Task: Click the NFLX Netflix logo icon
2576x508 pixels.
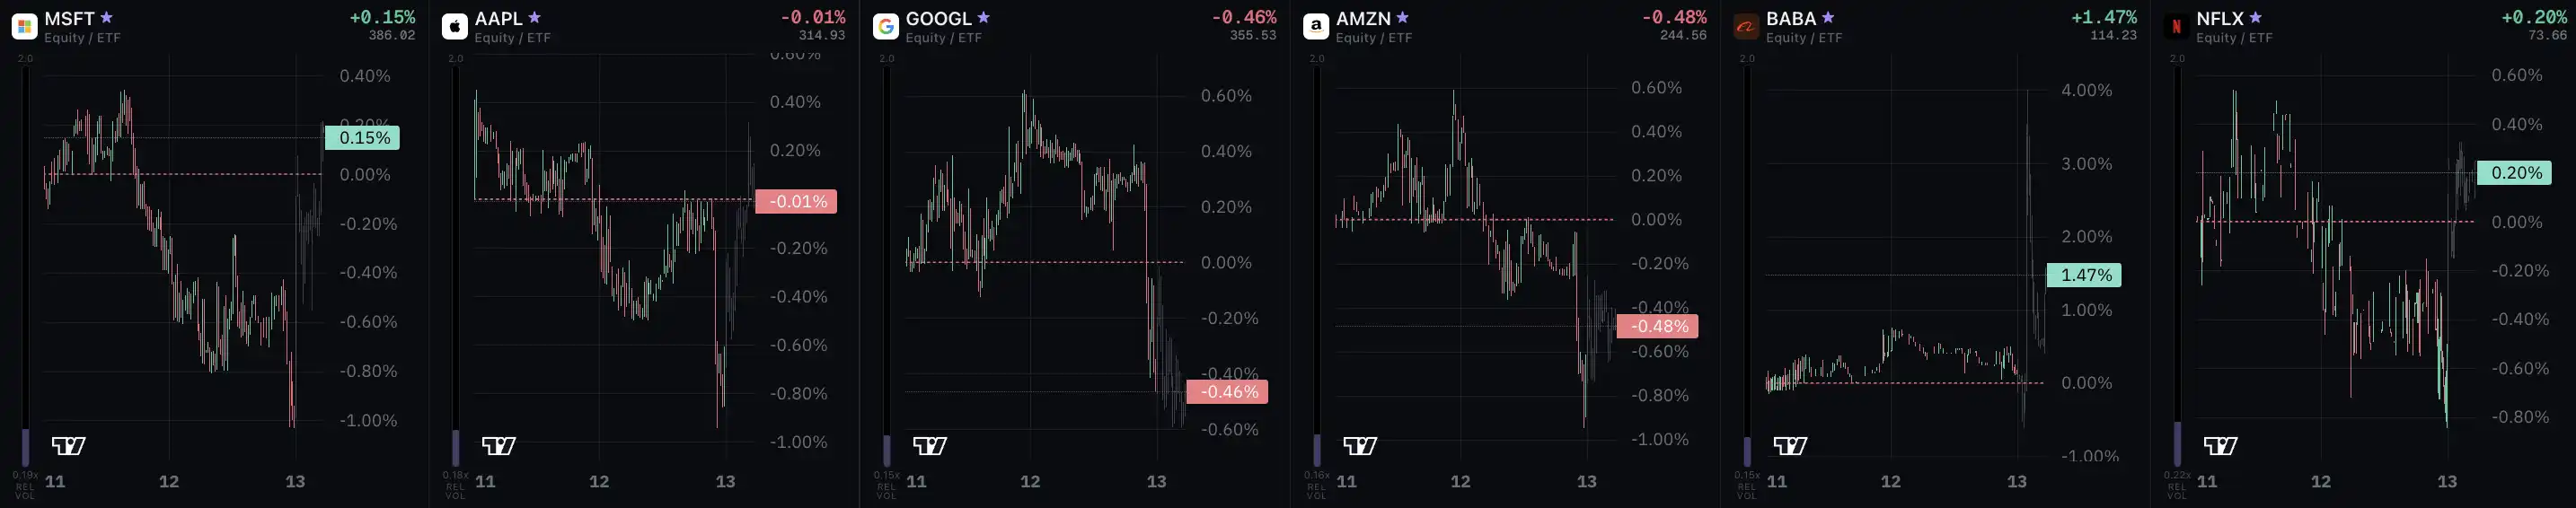Action: point(2176,27)
